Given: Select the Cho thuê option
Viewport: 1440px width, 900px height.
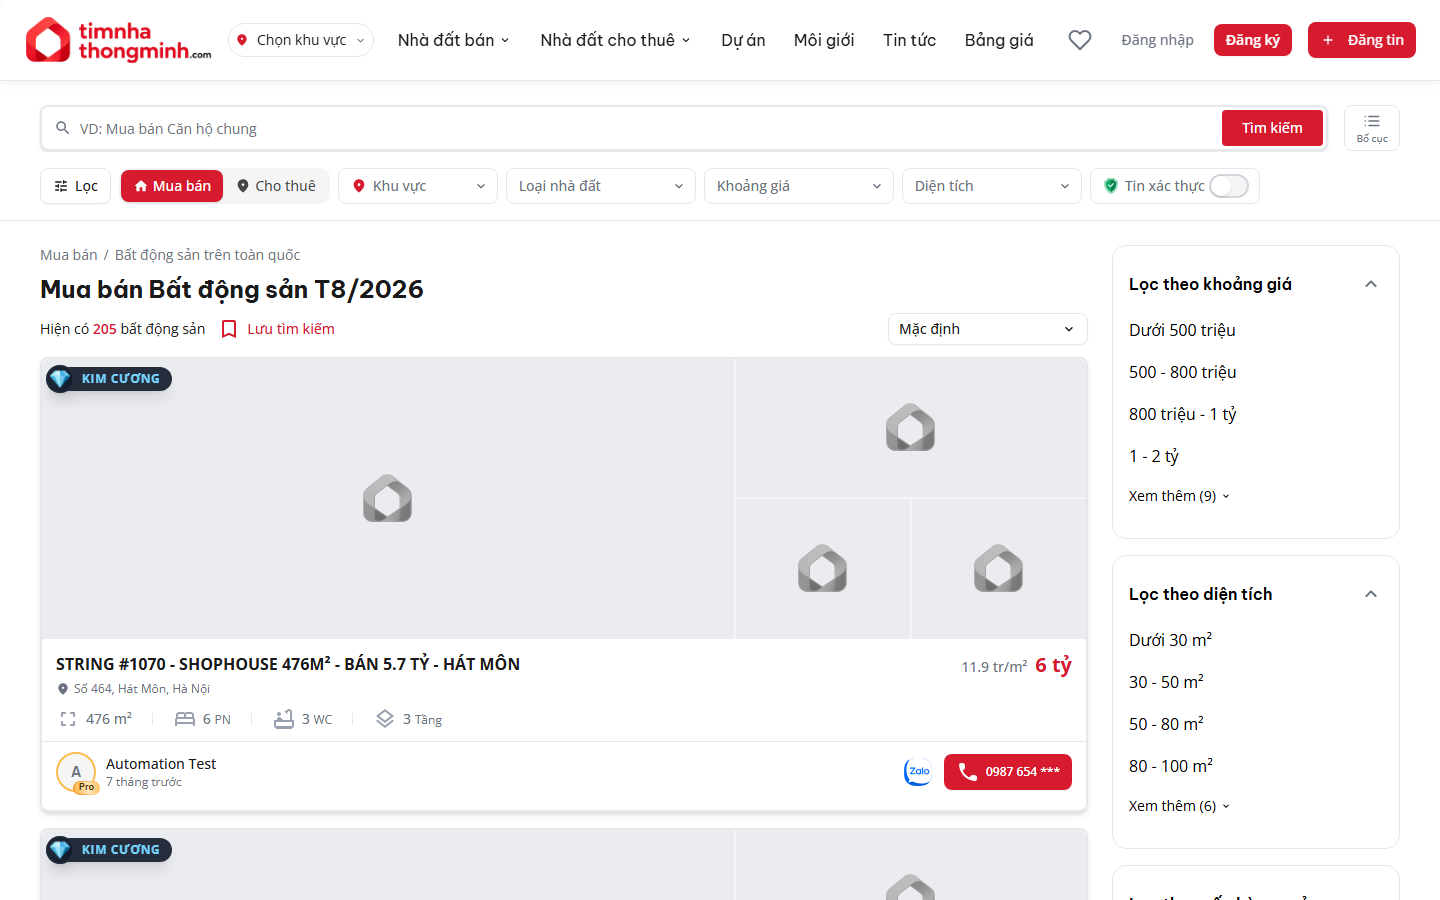Looking at the screenshot, I should [x=276, y=186].
